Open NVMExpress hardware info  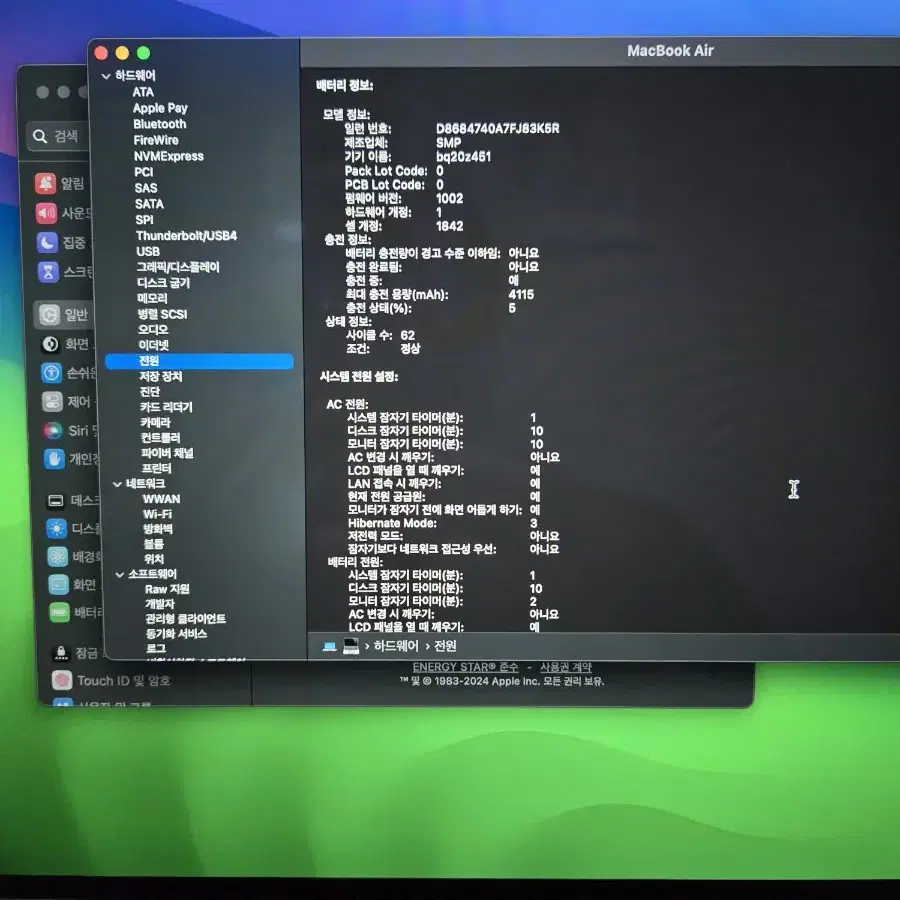click(169, 156)
